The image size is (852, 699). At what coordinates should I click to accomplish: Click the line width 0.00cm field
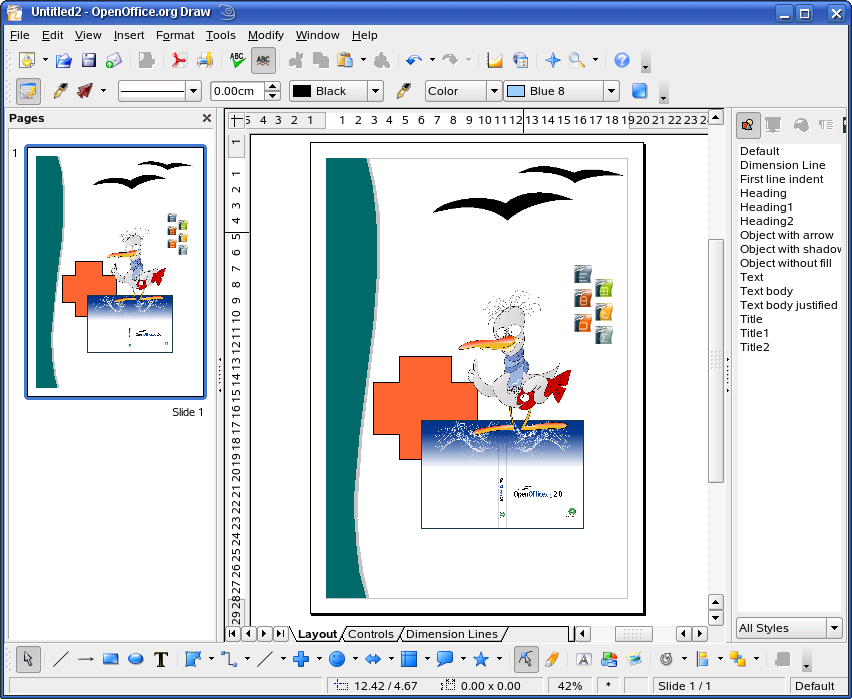point(238,91)
